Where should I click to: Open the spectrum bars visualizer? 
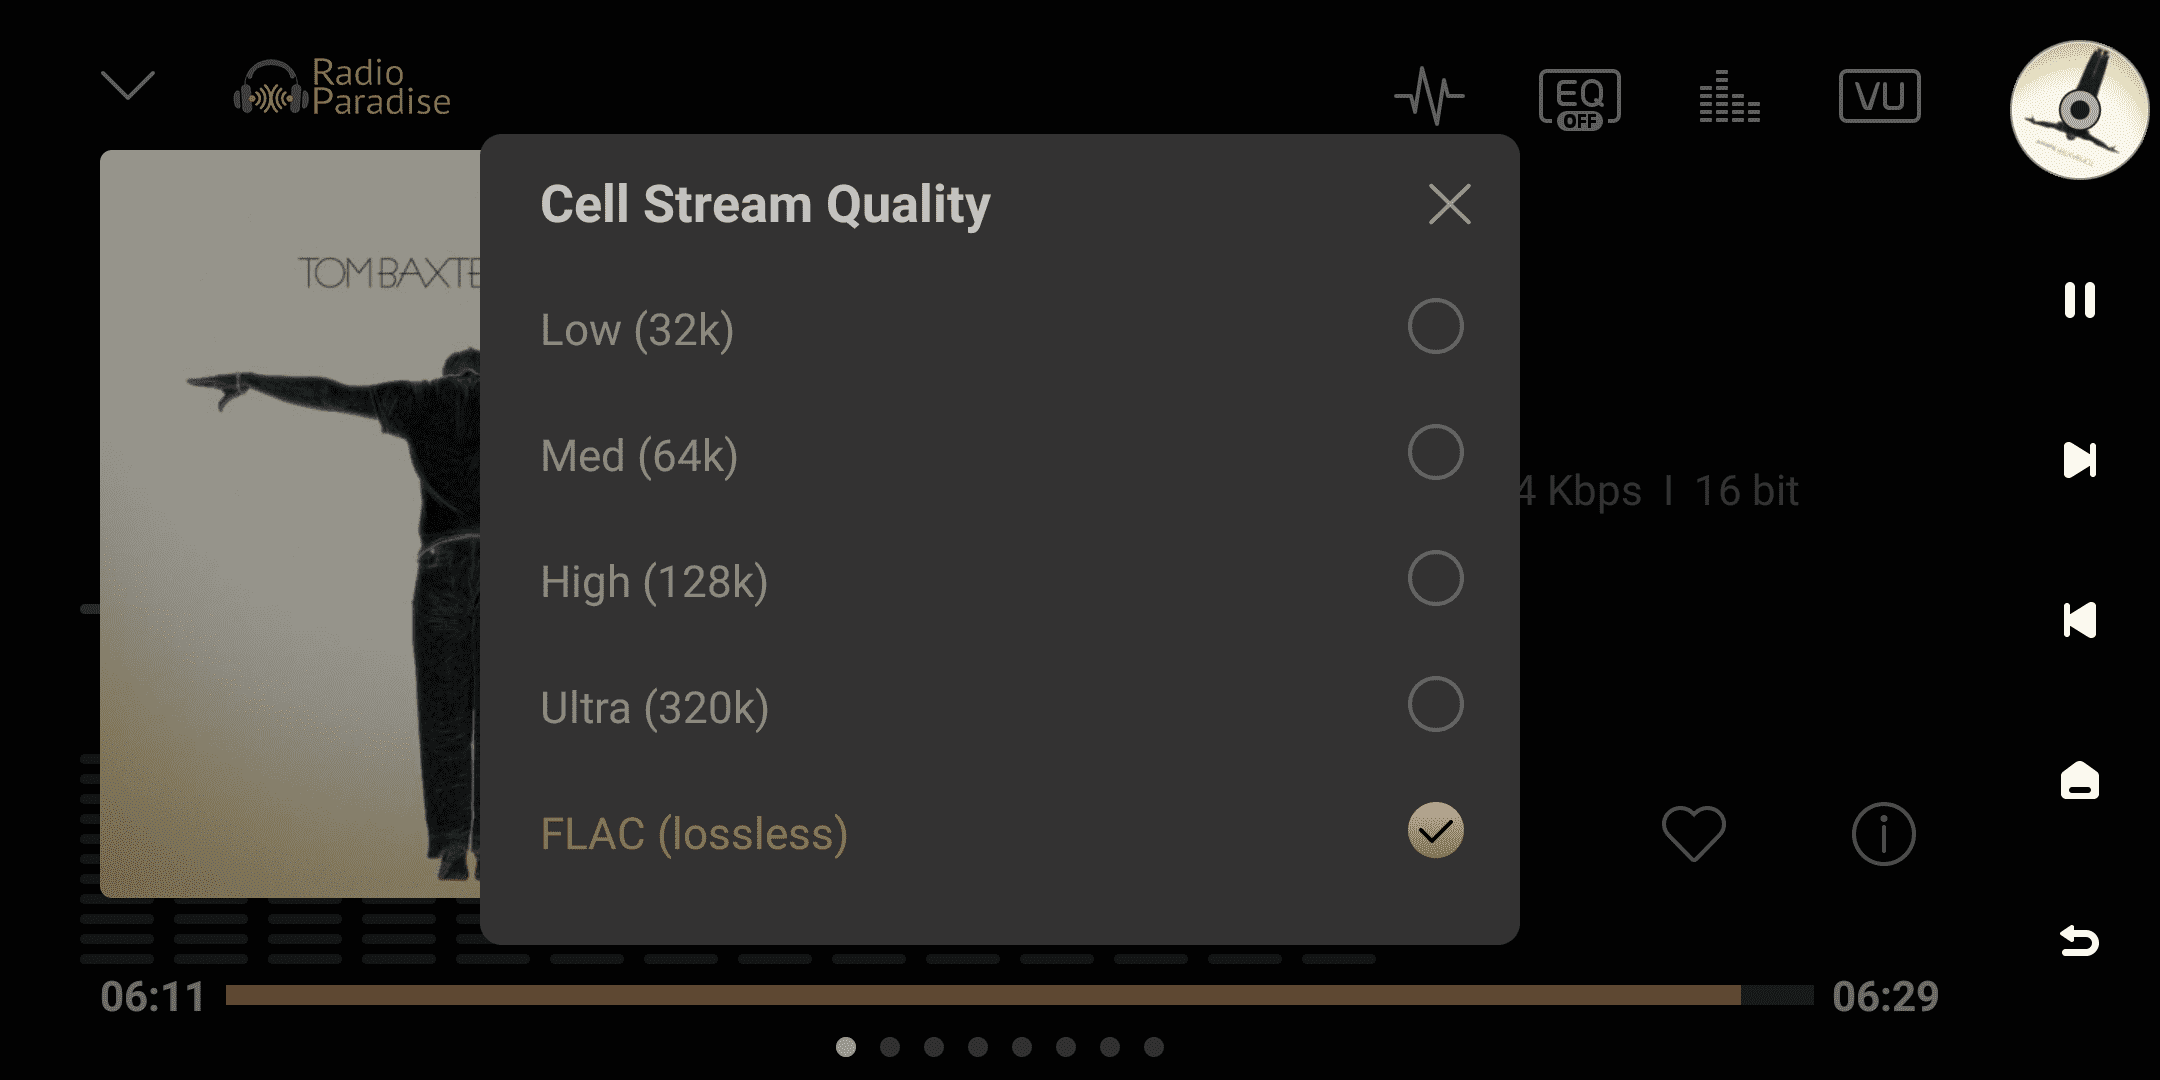pyautogui.click(x=1729, y=97)
